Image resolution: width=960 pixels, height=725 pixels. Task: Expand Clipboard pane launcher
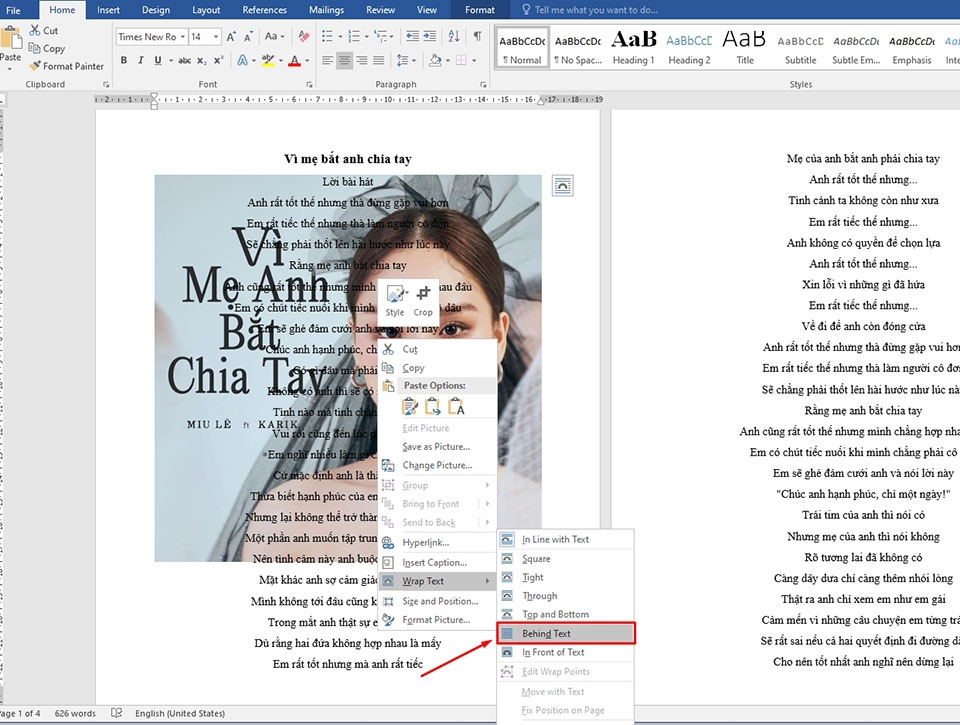(x=106, y=85)
